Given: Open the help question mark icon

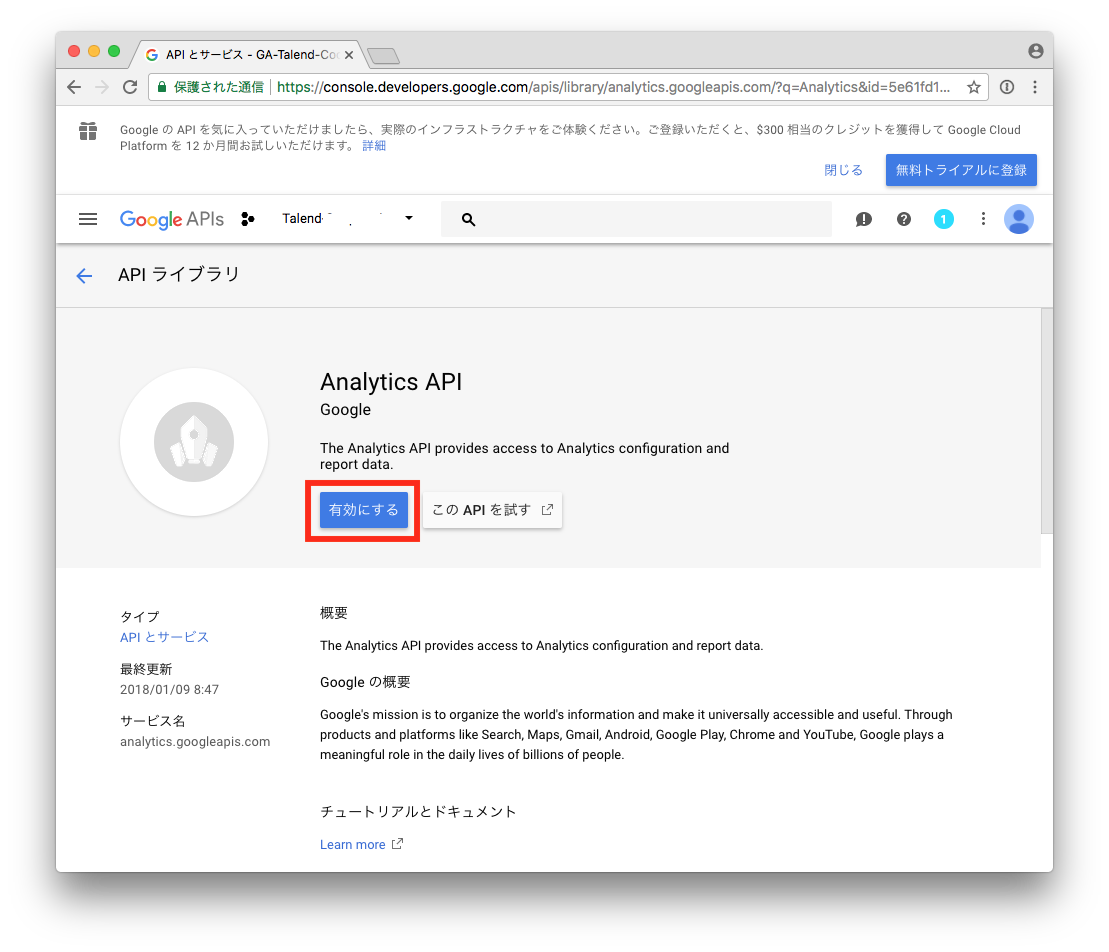Looking at the screenshot, I should point(903,219).
